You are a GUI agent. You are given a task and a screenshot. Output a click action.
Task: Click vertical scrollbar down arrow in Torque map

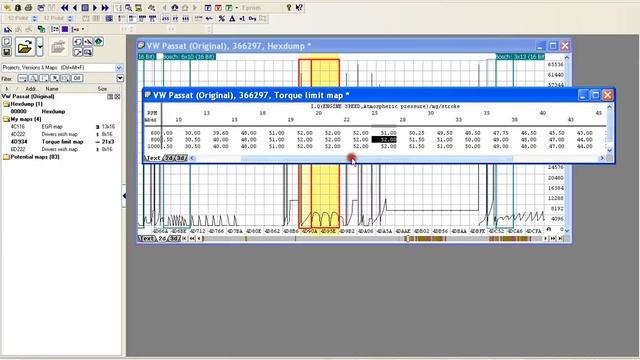(610, 150)
